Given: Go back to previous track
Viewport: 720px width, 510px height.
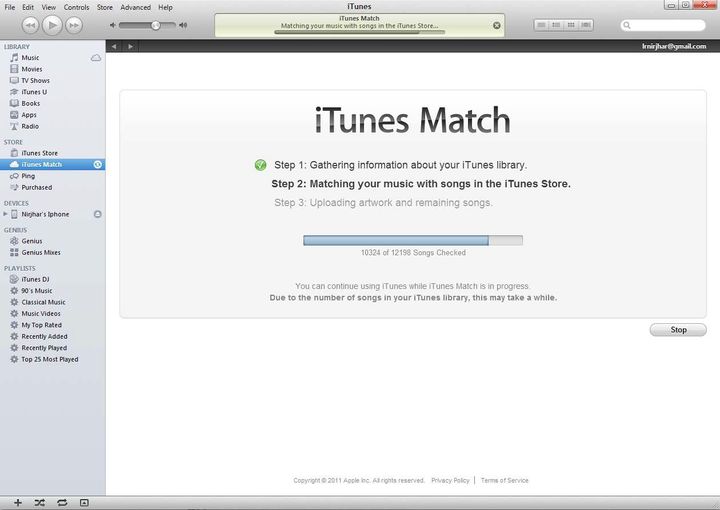Looking at the screenshot, I should [30, 24].
